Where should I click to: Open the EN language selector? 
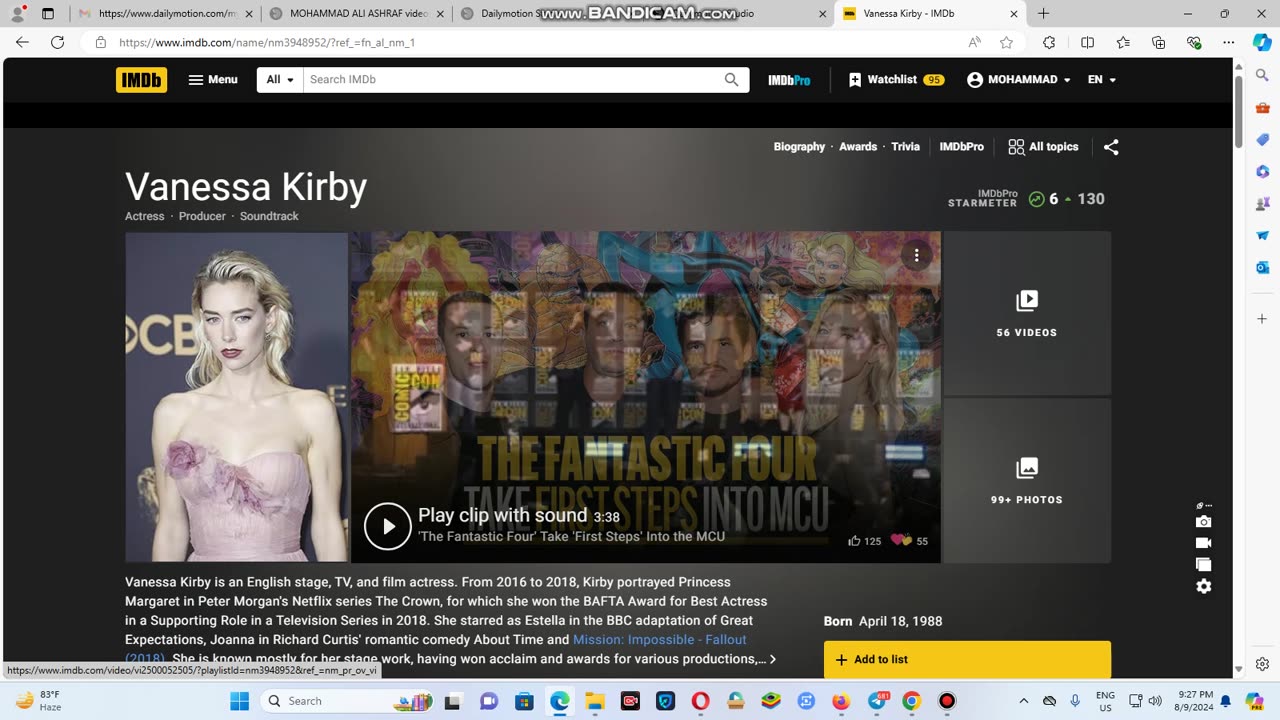1102,80
